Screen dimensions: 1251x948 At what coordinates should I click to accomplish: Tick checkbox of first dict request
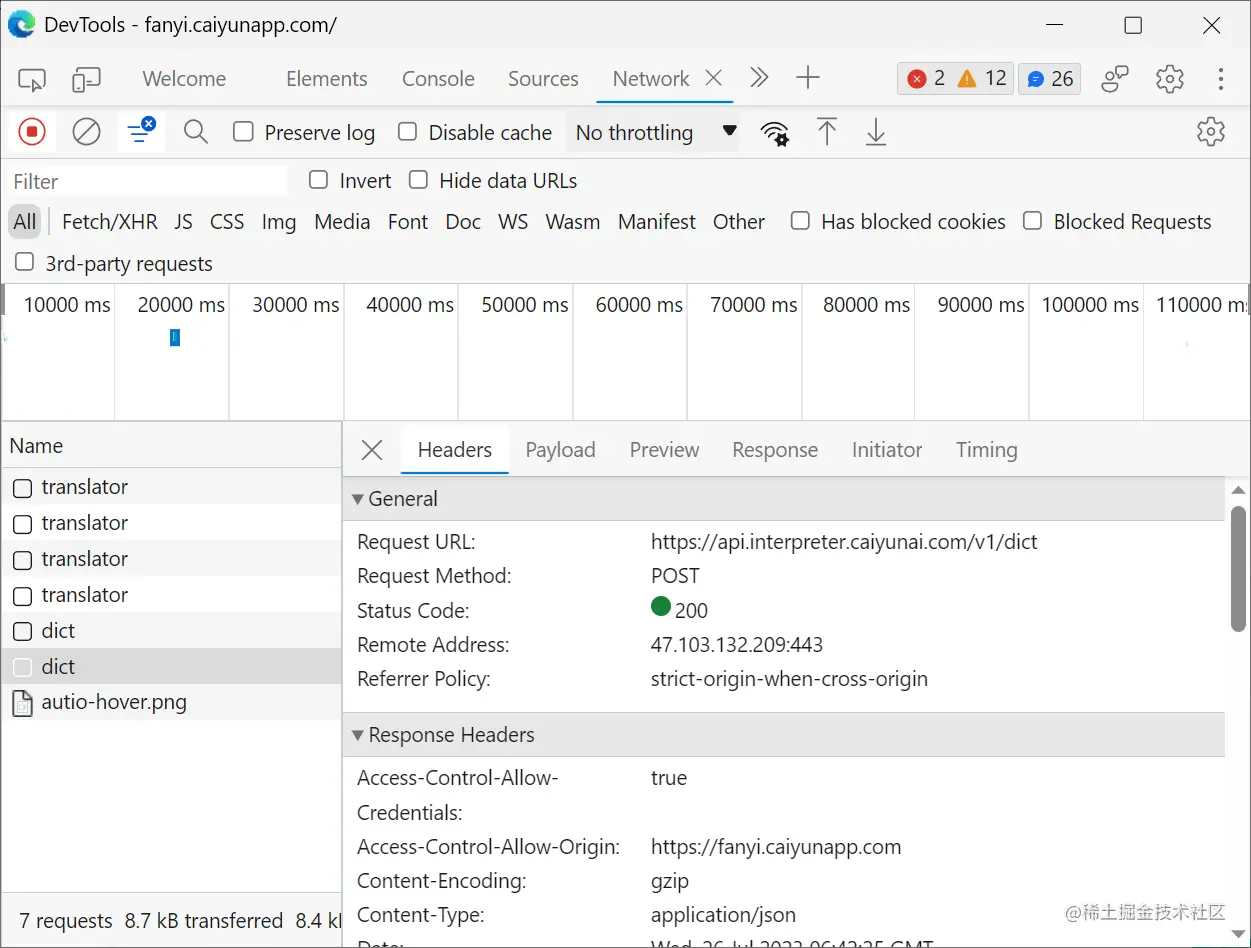click(x=22, y=632)
